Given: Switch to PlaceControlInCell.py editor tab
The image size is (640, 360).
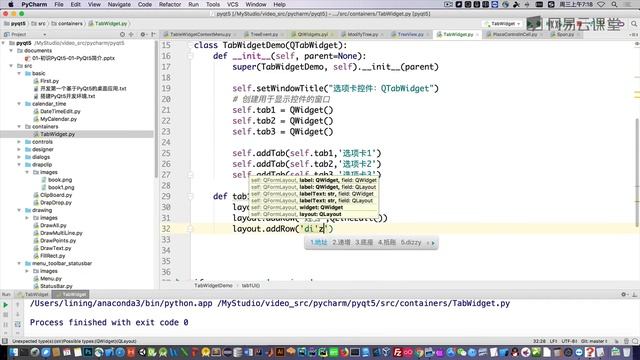Looking at the screenshot, I should click(514, 35).
